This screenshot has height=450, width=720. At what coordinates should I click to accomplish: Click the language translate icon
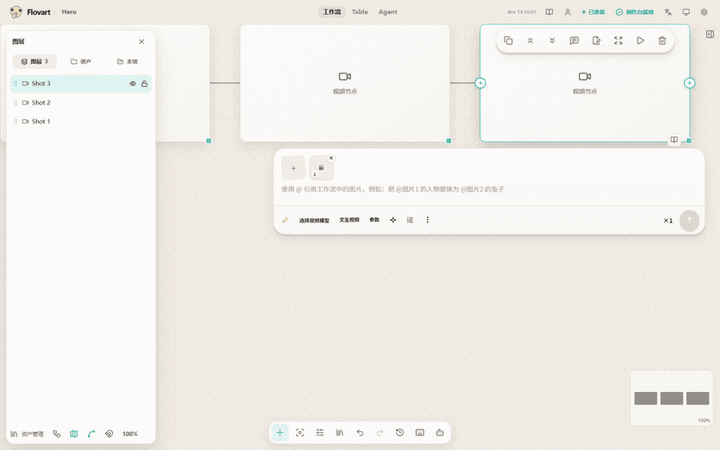pyautogui.click(x=668, y=12)
